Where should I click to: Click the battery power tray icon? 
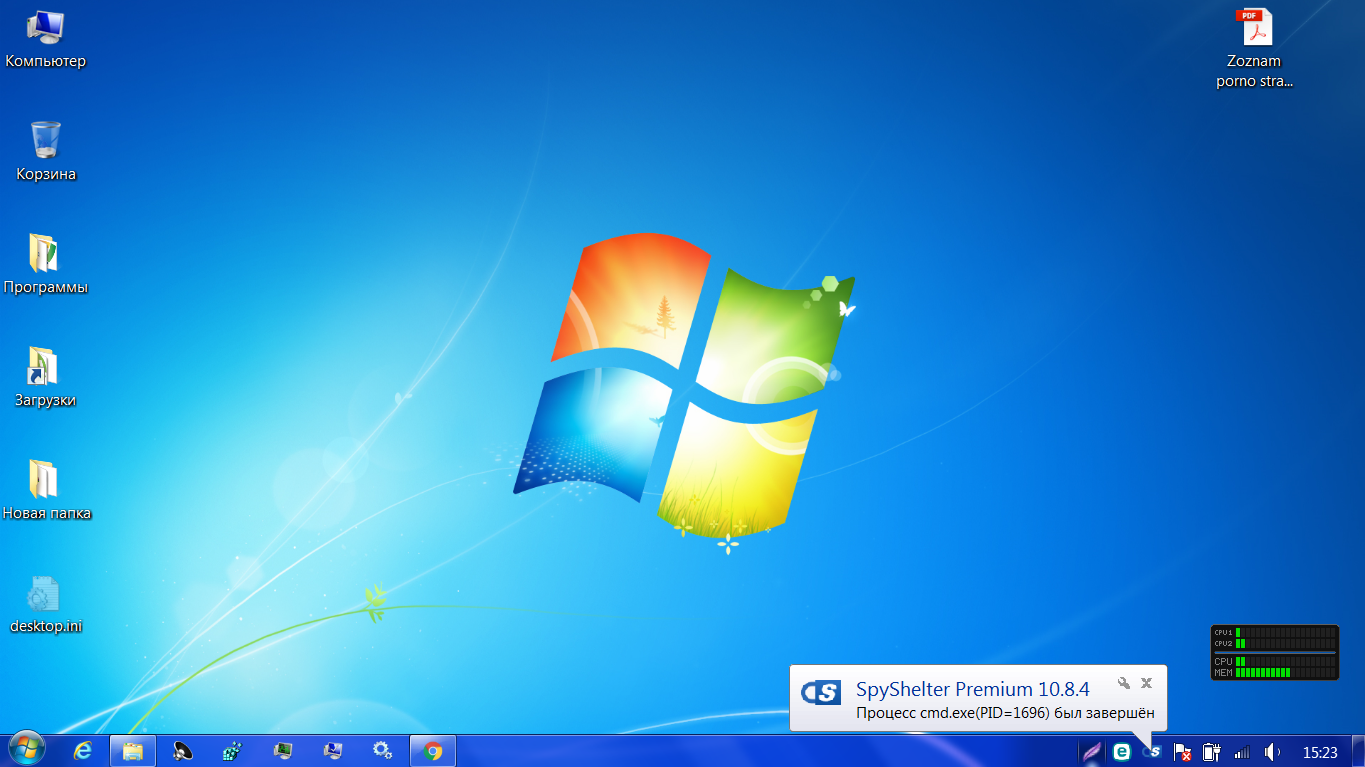tap(1212, 751)
